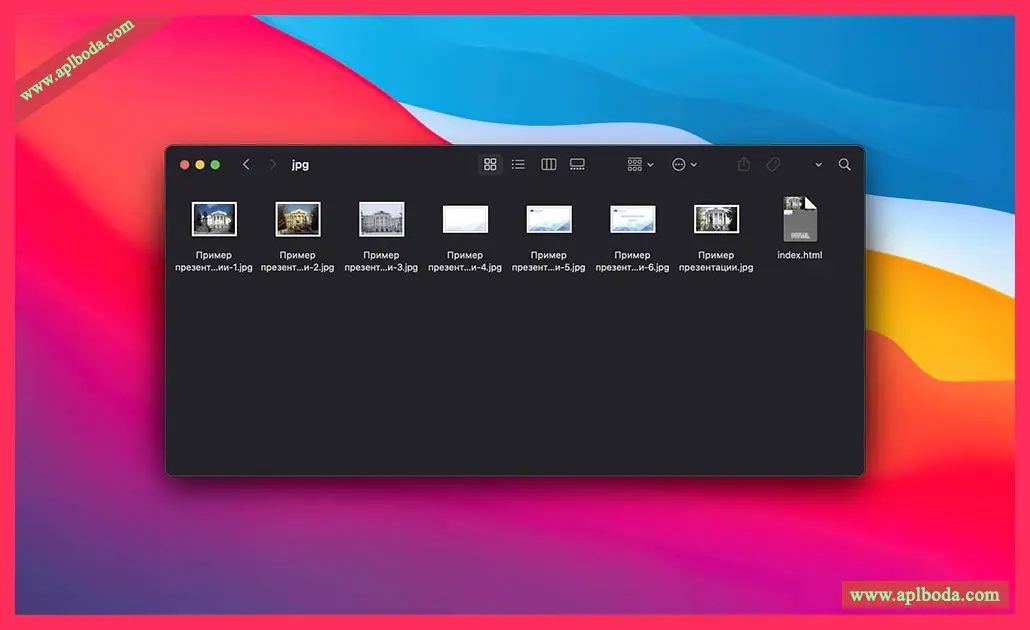Open the Action ellipsis dropdown menu

[684, 165]
